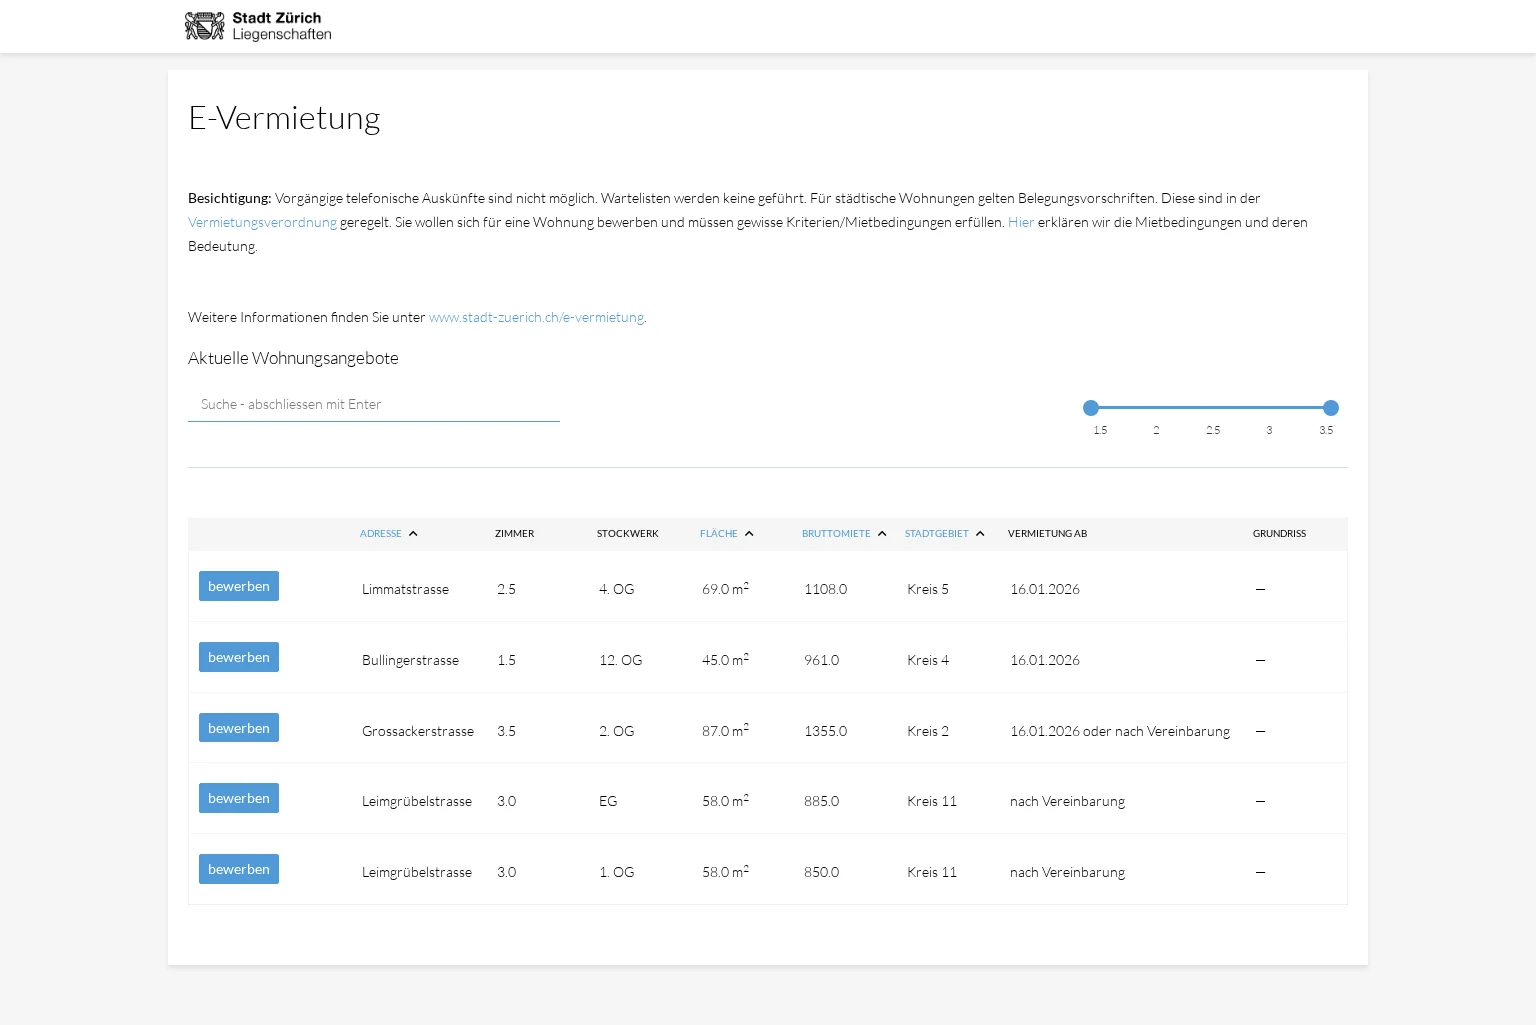Sort the table by Stadtgebiet header
Viewport: 1536px width, 1025px height.
coord(936,534)
